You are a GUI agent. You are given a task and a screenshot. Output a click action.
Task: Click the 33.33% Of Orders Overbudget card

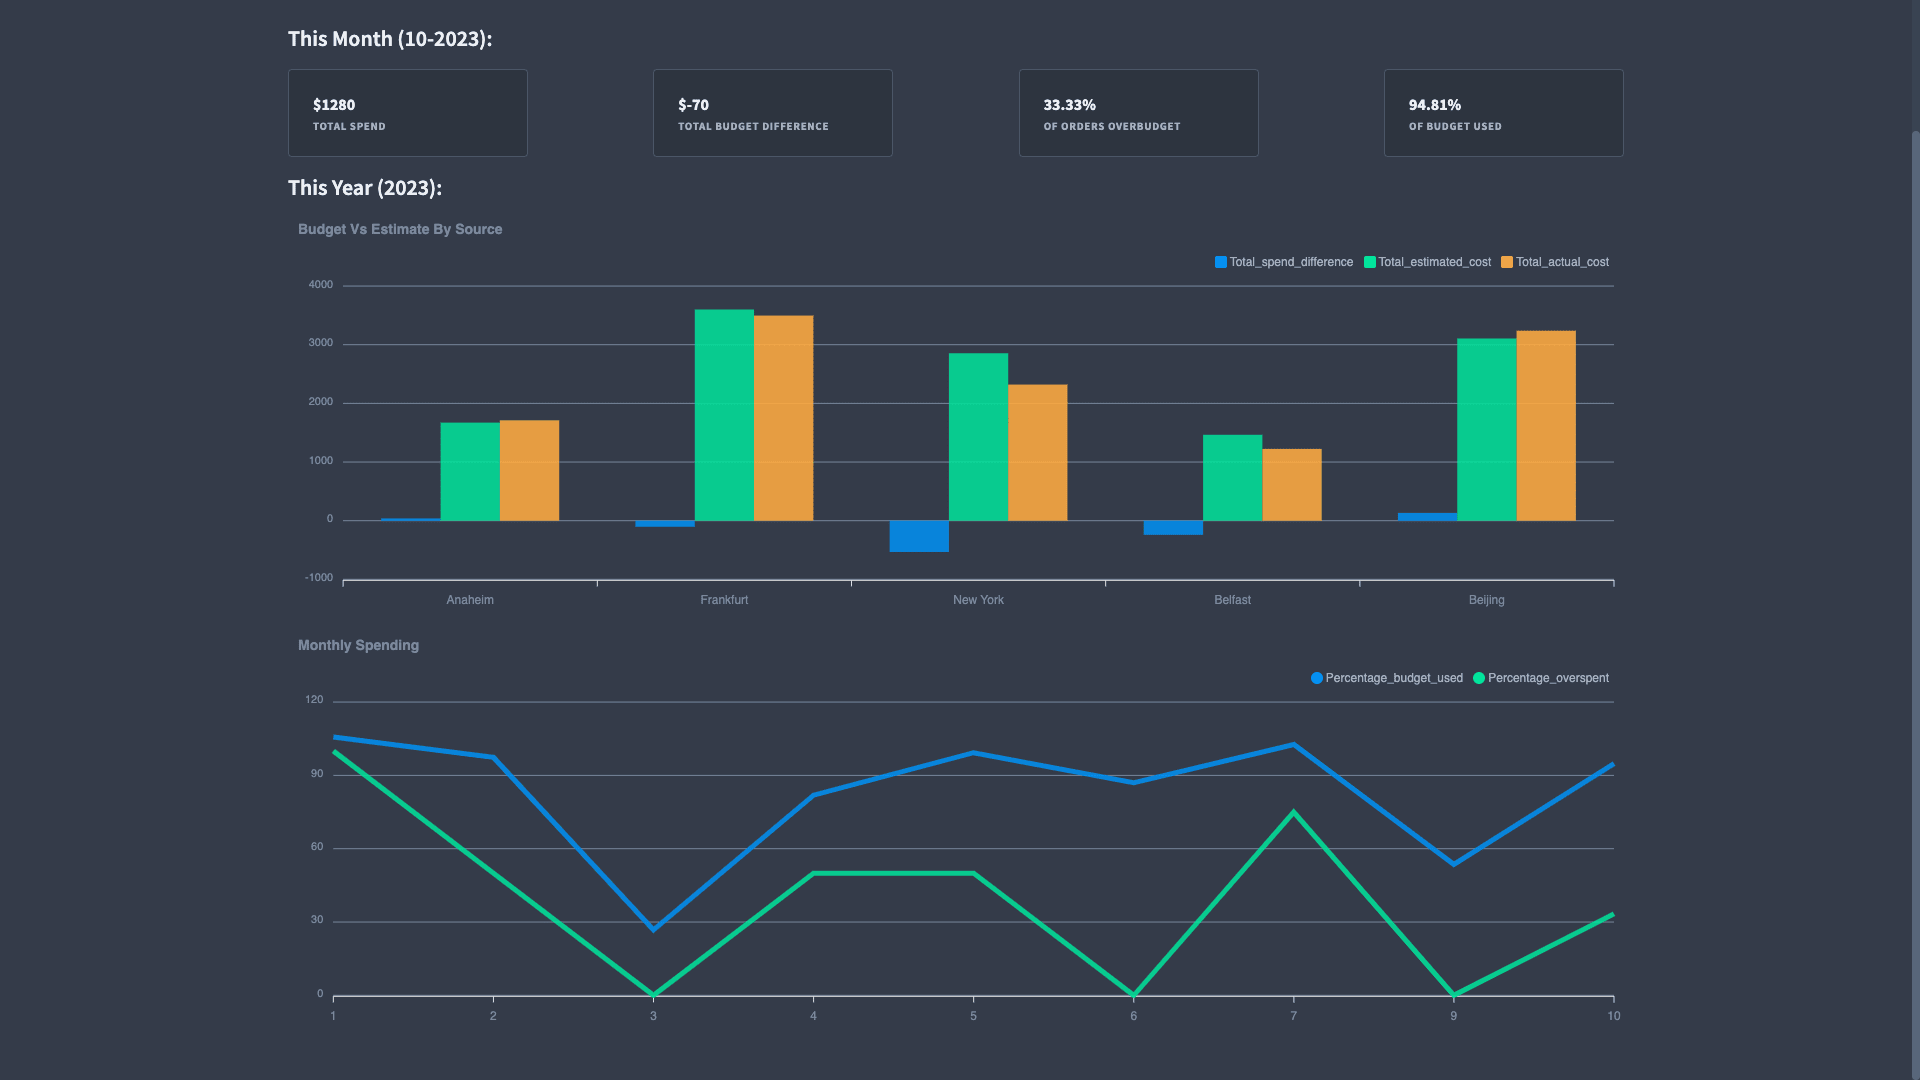1138,113
